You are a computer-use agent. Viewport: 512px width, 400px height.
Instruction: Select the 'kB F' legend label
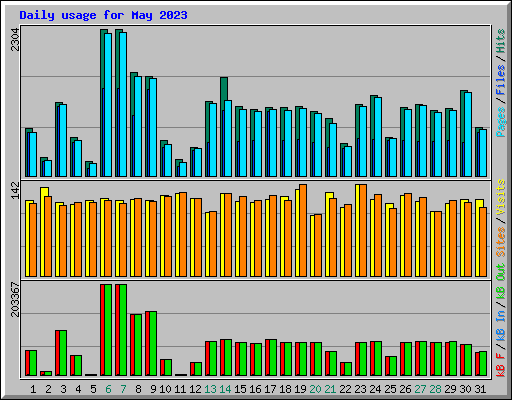pyautogui.click(x=501, y=365)
